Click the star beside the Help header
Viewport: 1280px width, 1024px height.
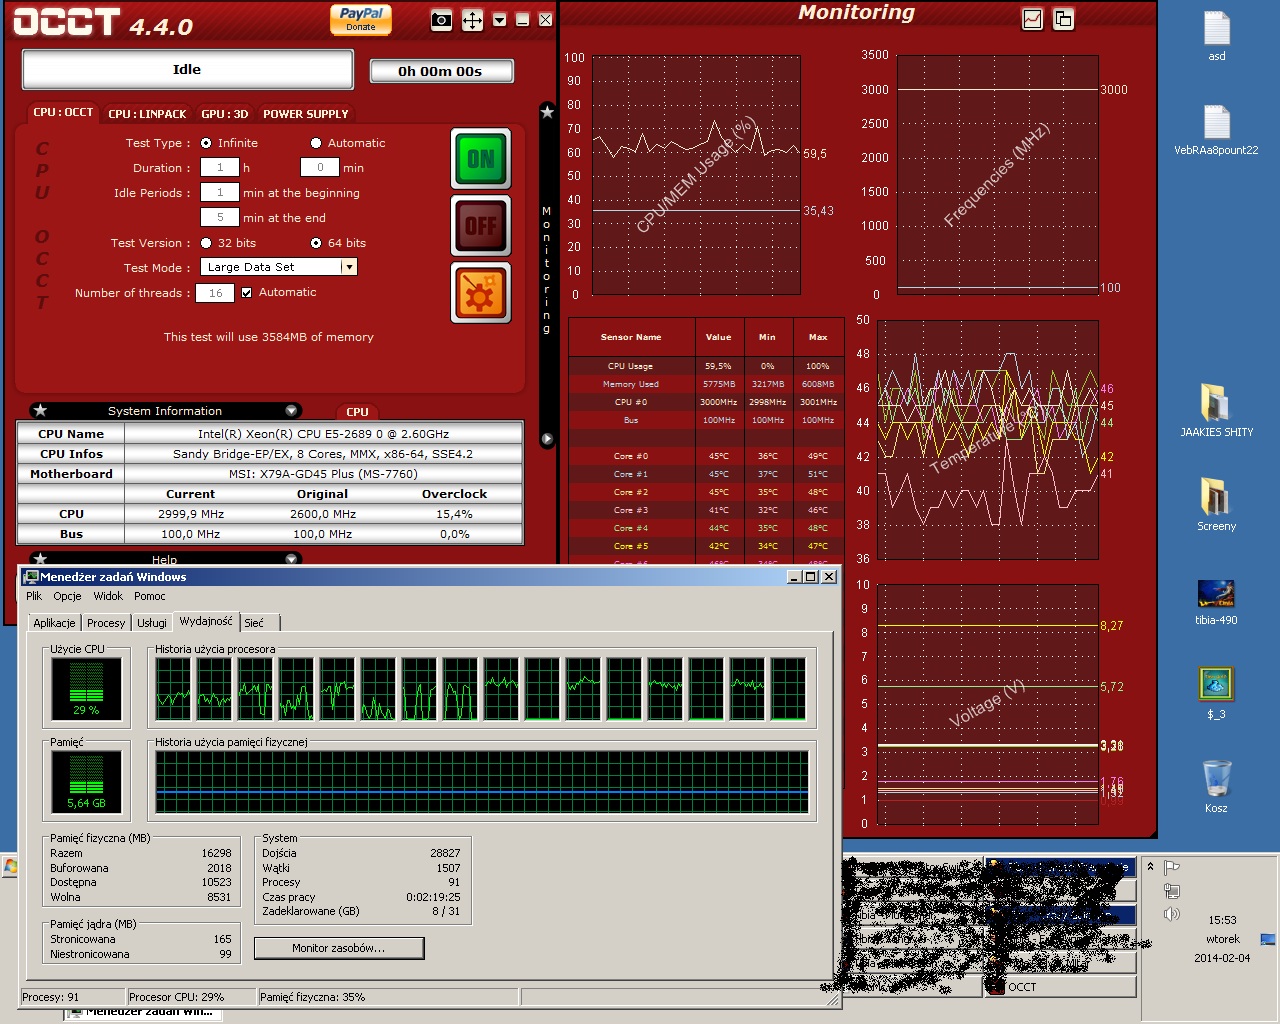[x=40, y=559]
